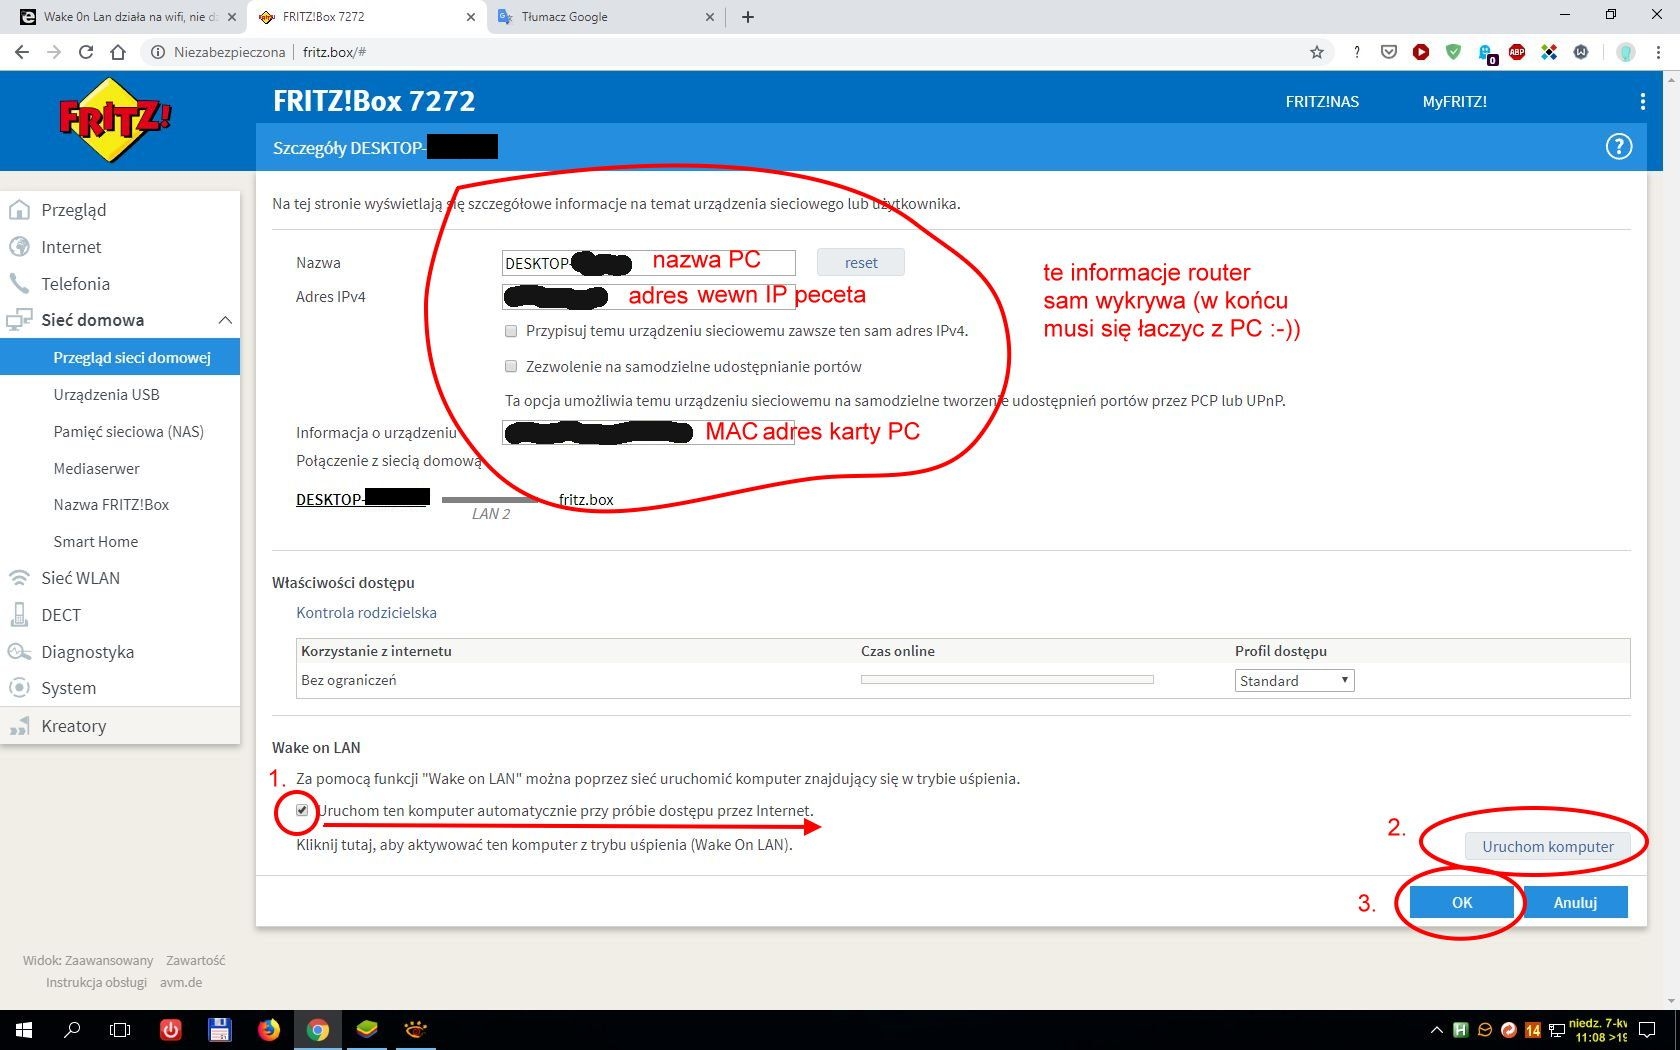The image size is (1680, 1050).
Task: Open the Standard access profile dropdown
Action: tap(1295, 681)
